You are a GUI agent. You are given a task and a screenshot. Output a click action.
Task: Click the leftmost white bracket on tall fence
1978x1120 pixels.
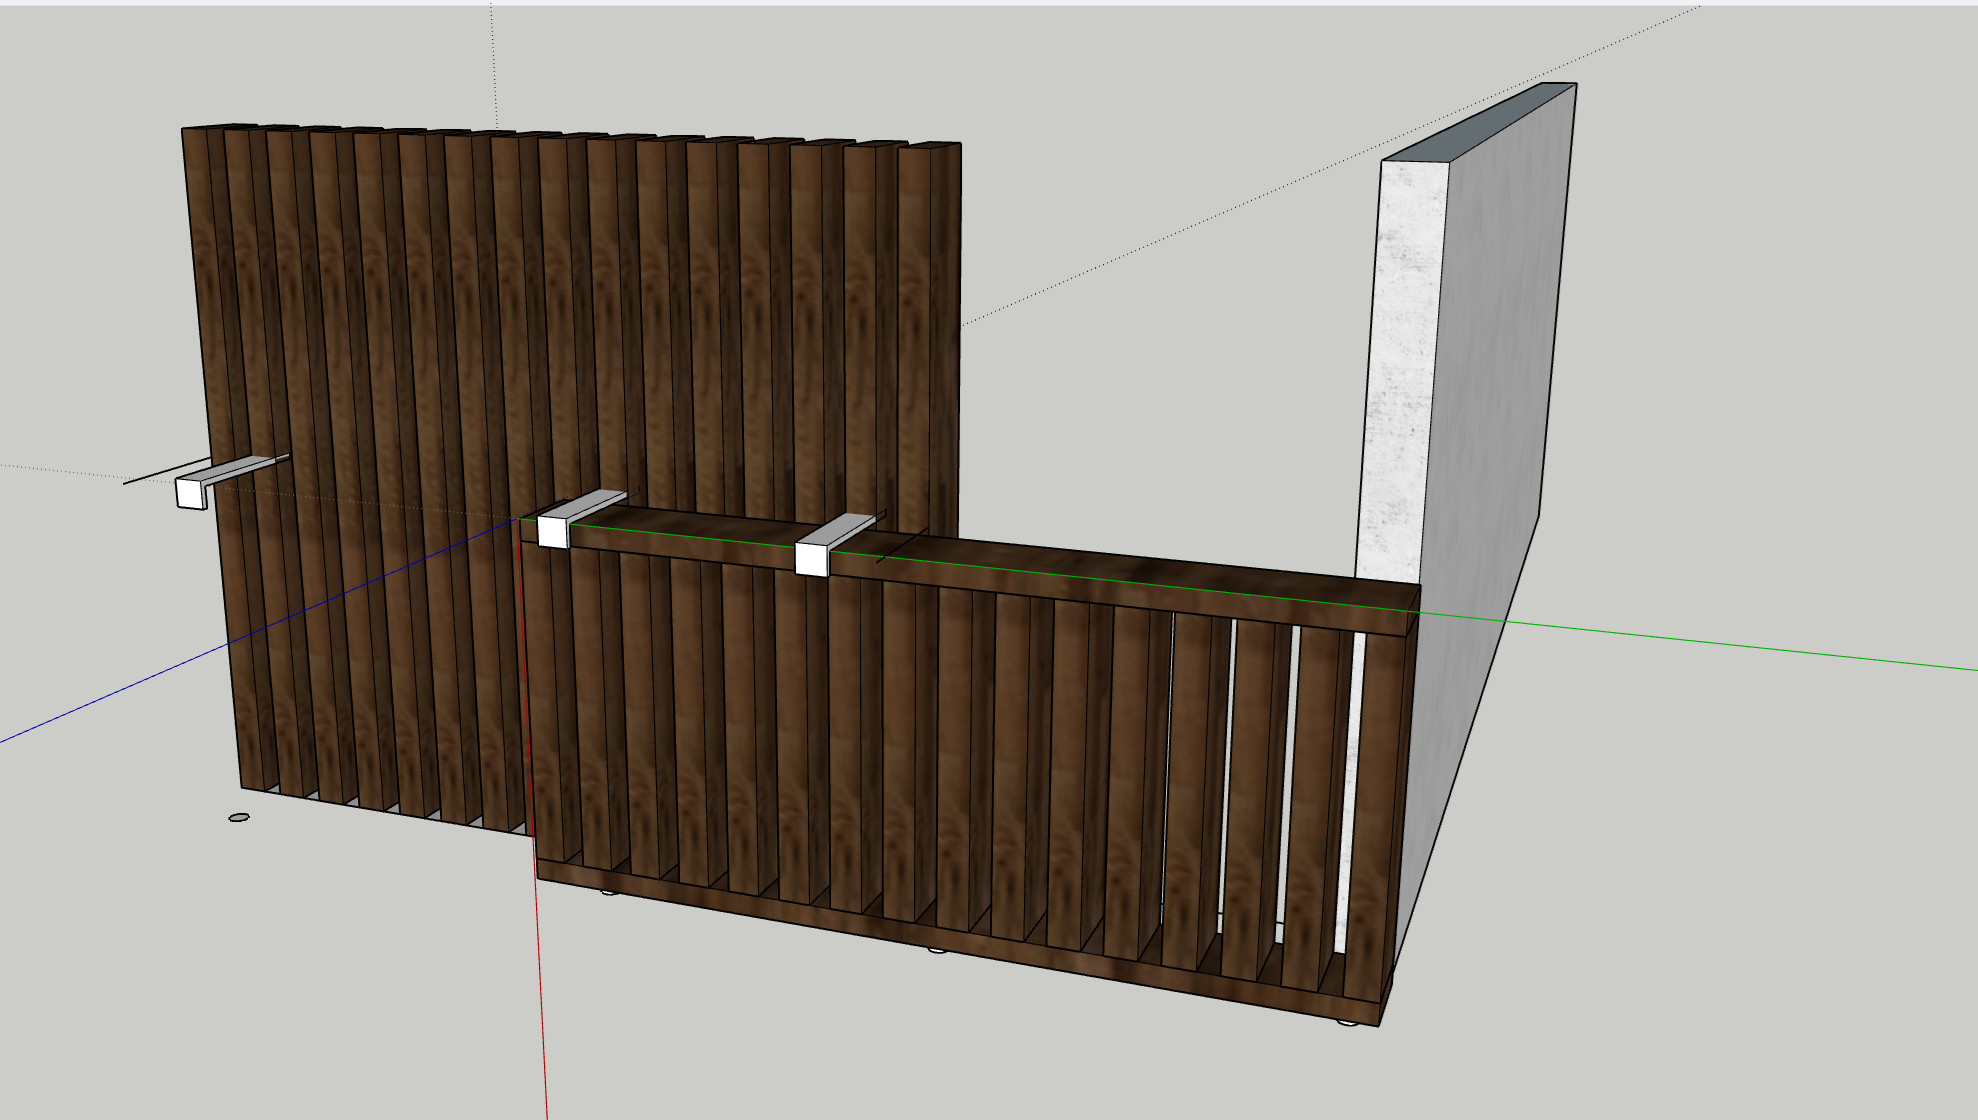click(191, 492)
